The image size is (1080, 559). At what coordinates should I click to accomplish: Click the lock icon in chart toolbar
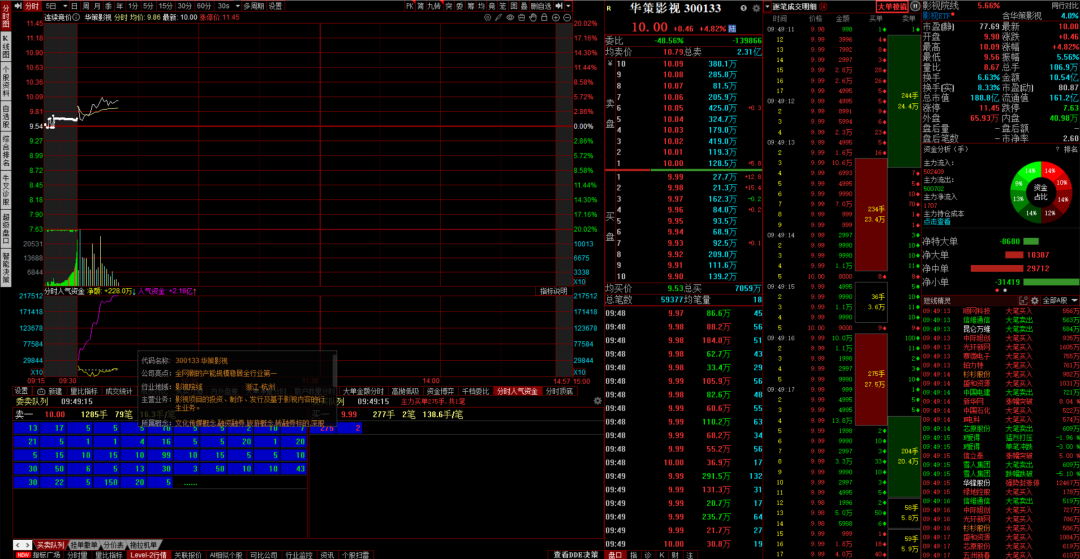[544, 17]
